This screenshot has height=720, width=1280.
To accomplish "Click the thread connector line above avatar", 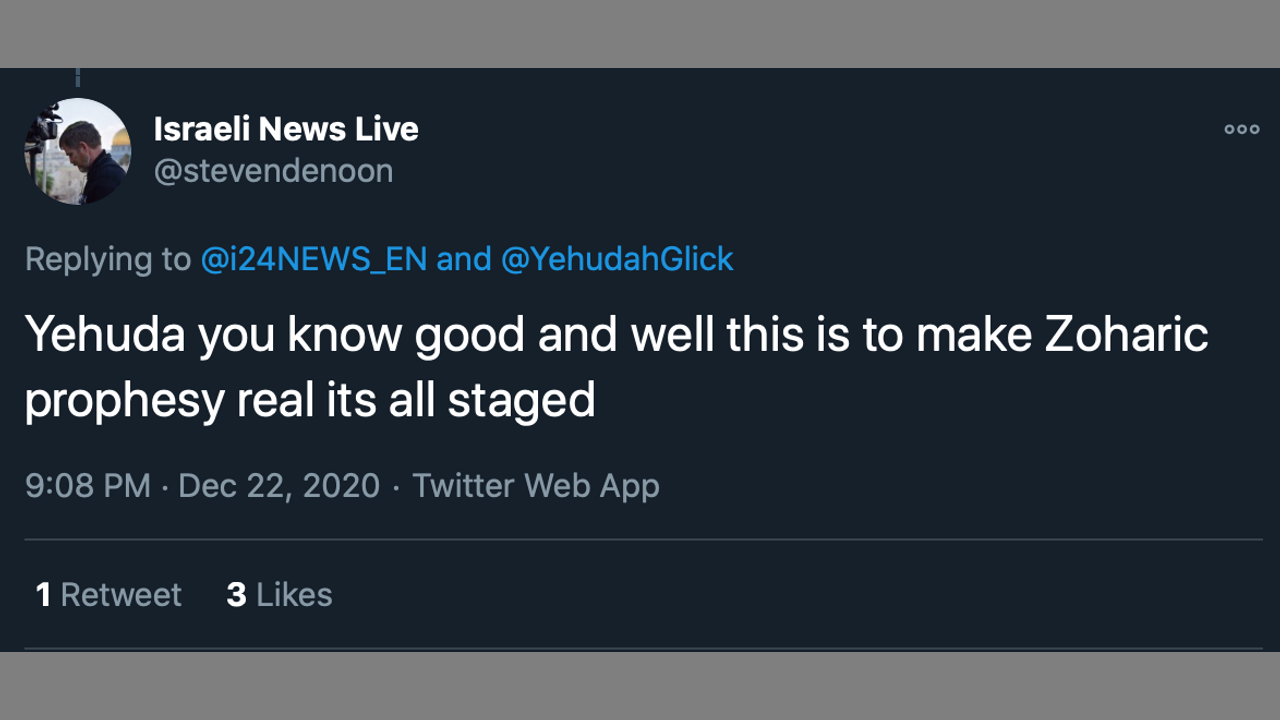I will pyautogui.click(x=78, y=77).
